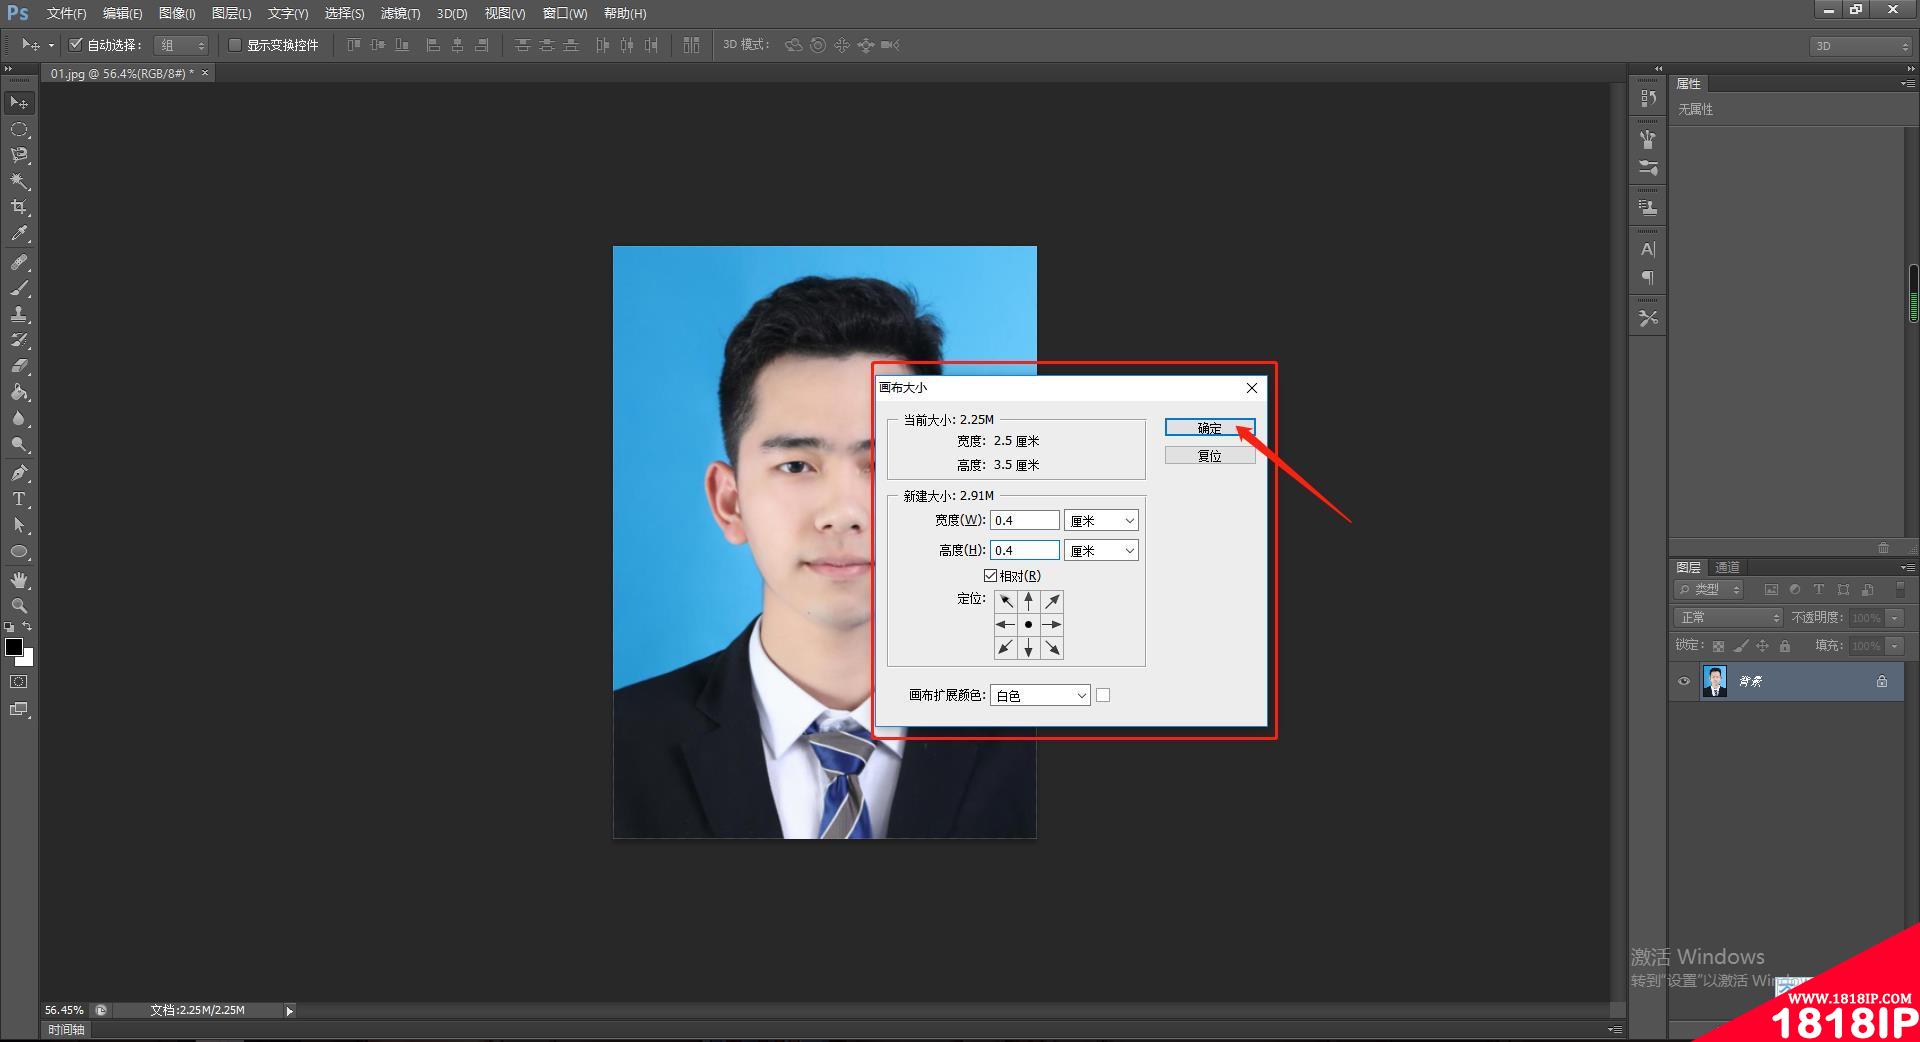
Task: Select the Blur tool
Action: (x=19, y=418)
